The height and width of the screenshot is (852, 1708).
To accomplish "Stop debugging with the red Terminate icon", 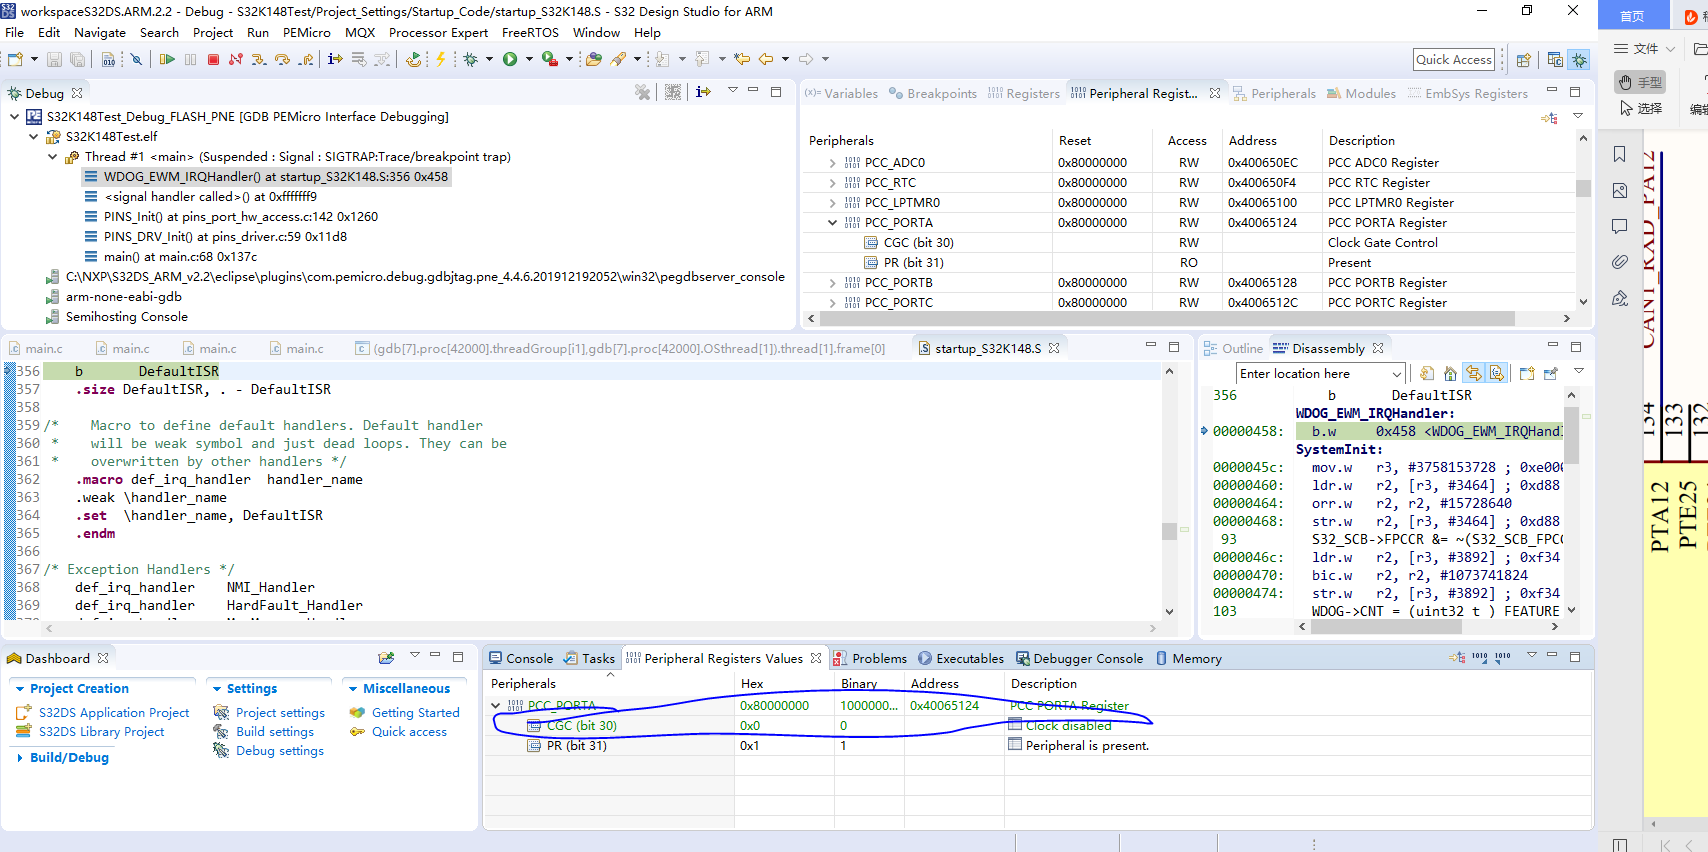I will pyautogui.click(x=213, y=60).
